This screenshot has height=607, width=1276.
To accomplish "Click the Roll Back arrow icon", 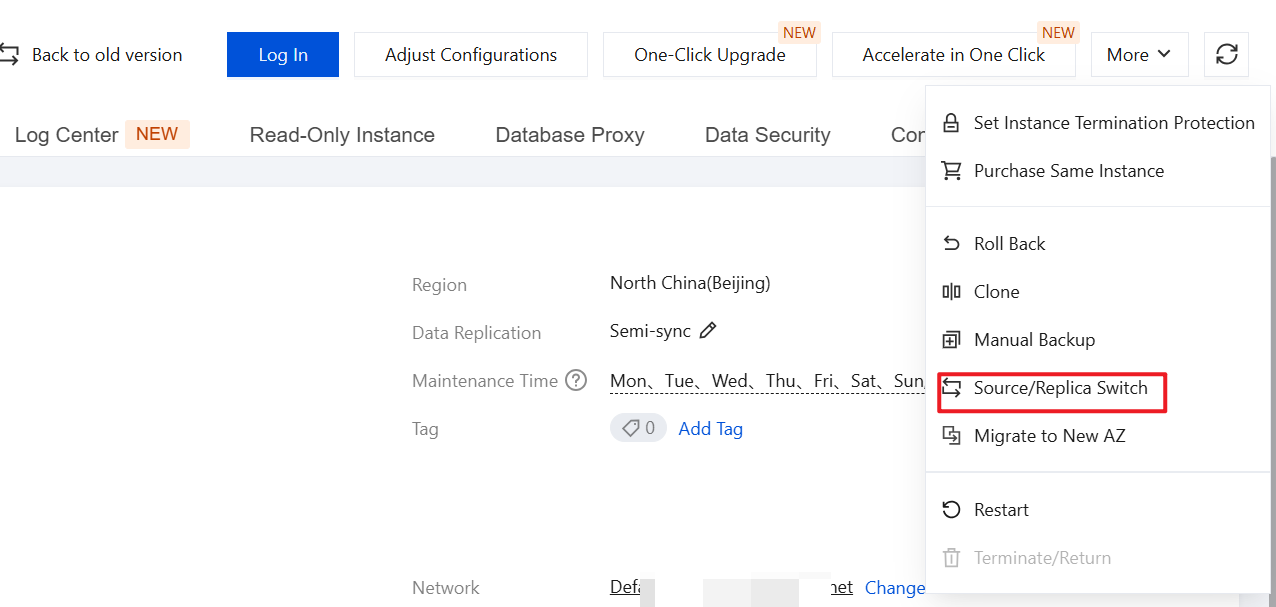I will 951,244.
